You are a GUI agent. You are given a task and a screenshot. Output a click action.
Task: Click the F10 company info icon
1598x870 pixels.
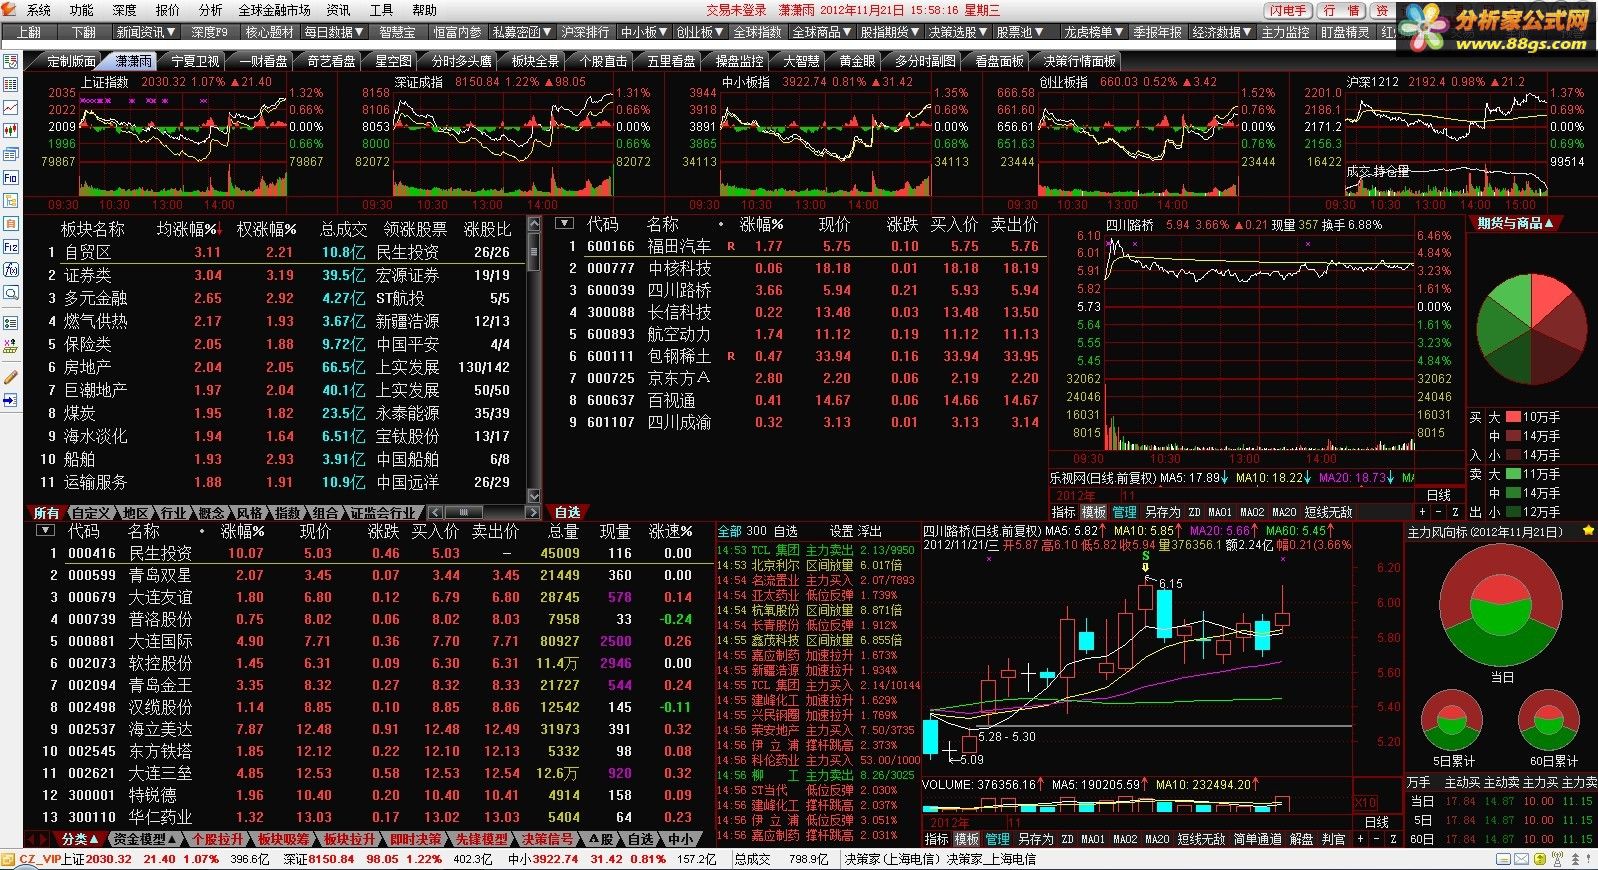coord(11,177)
